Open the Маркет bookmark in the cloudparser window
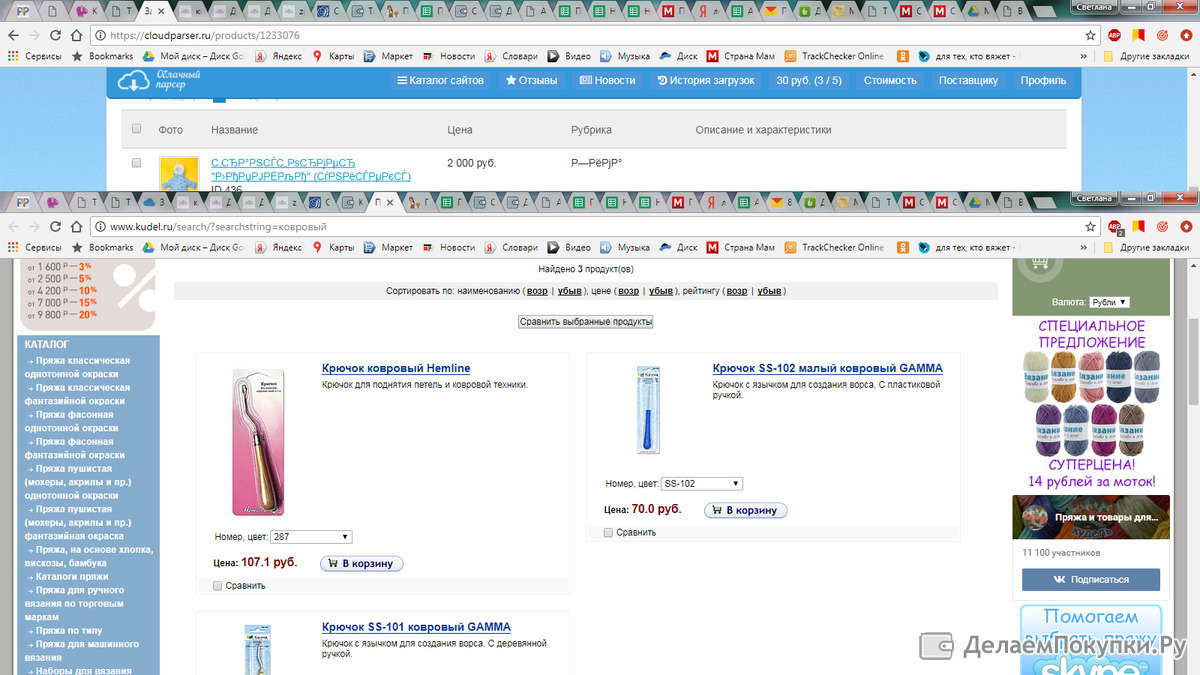This screenshot has width=1200, height=675. pos(388,56)
